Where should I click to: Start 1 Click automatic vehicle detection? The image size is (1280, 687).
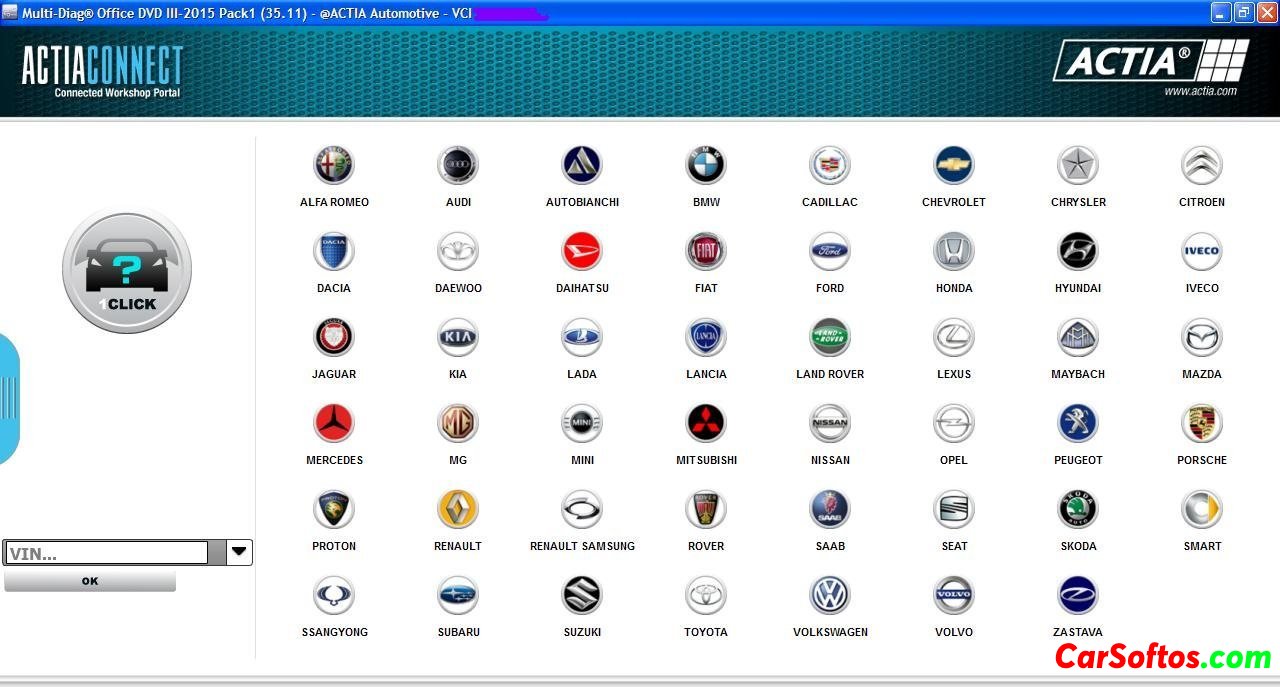(127, 271)
